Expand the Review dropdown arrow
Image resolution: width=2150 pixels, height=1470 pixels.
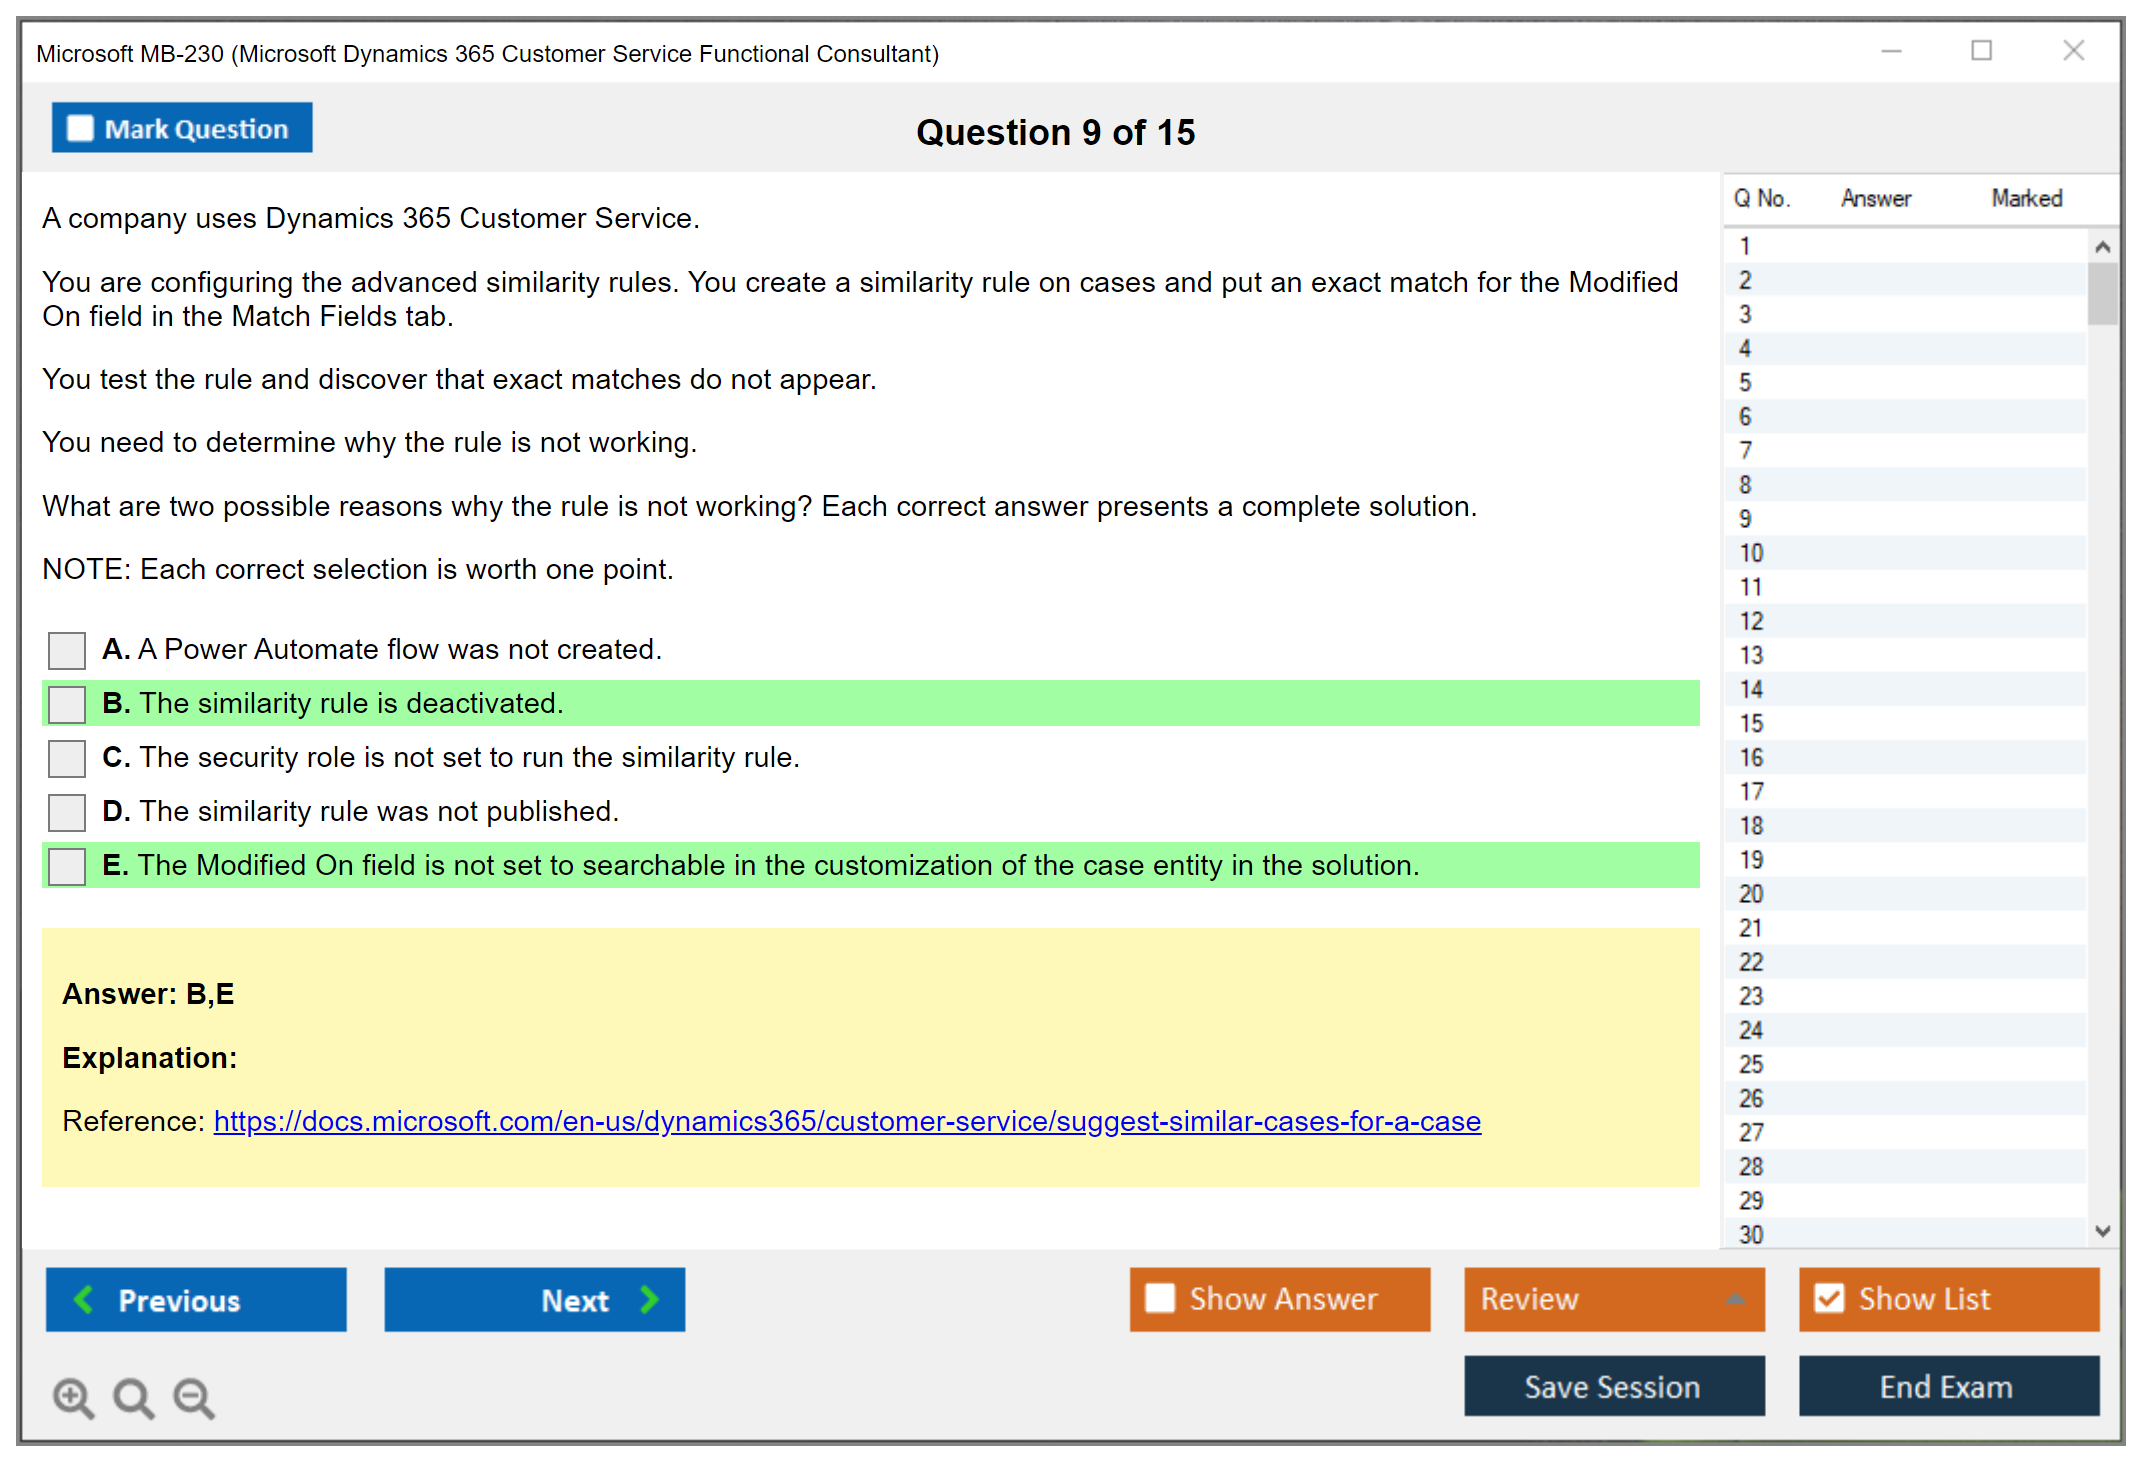(x=1735, y=1298)
